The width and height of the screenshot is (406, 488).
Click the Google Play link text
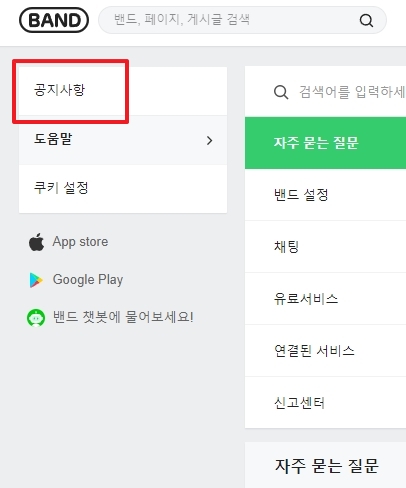pyautogui.click(x=88, y=280)
